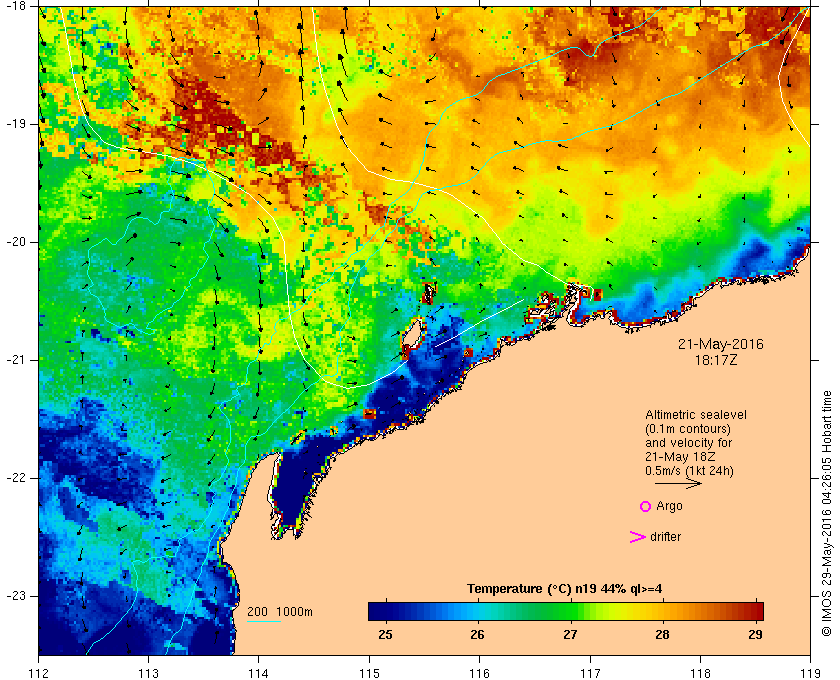
Task: Click the 'Argo' legend label
Action: pos(669,506)
